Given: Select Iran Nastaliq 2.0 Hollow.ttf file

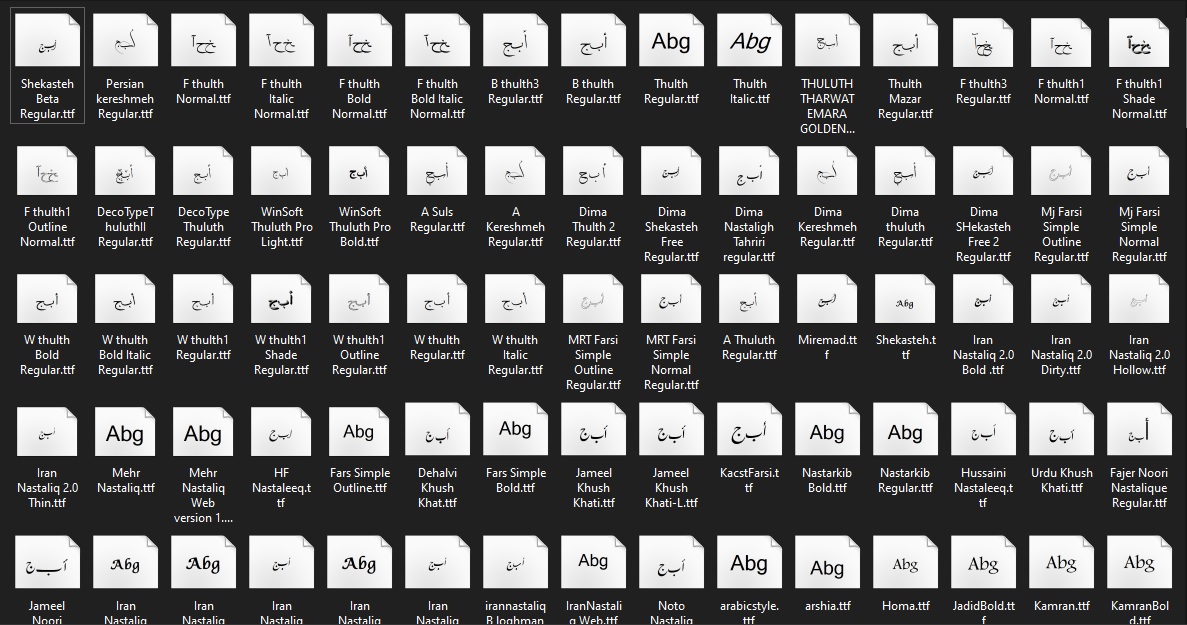Looking at the screenshot, I should pyautogui.click(x=1139, y=299).
